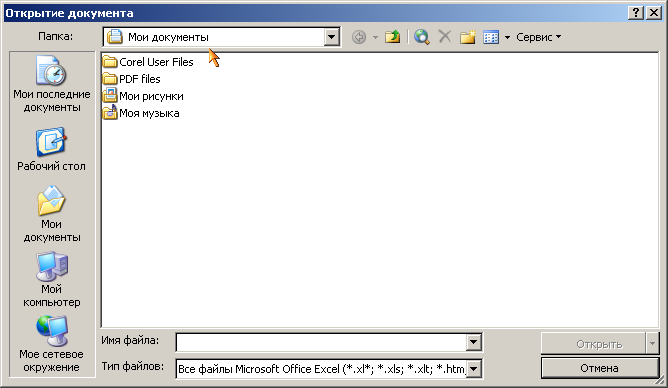Click the Открыть button

[x=593, y=344]
